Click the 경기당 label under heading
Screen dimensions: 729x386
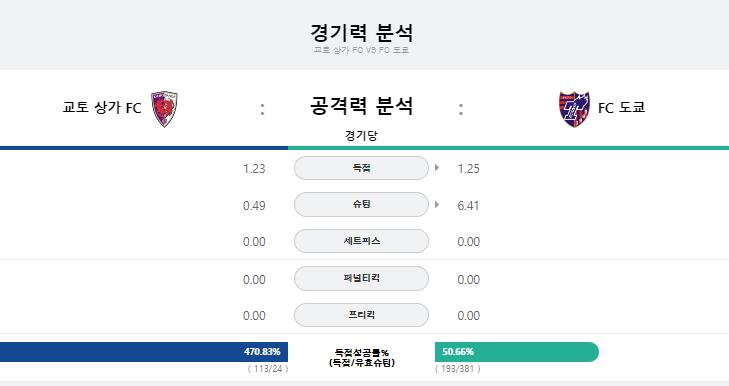click(361, 136)
